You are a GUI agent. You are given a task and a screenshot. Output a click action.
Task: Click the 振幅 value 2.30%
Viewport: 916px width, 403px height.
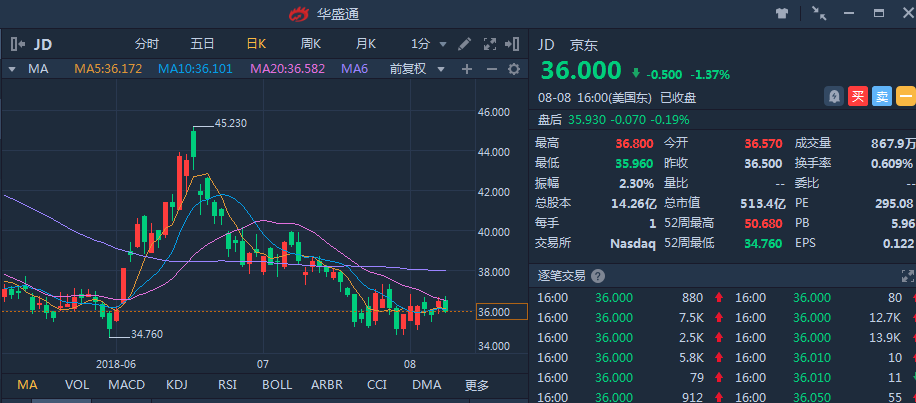click(637, 183)
